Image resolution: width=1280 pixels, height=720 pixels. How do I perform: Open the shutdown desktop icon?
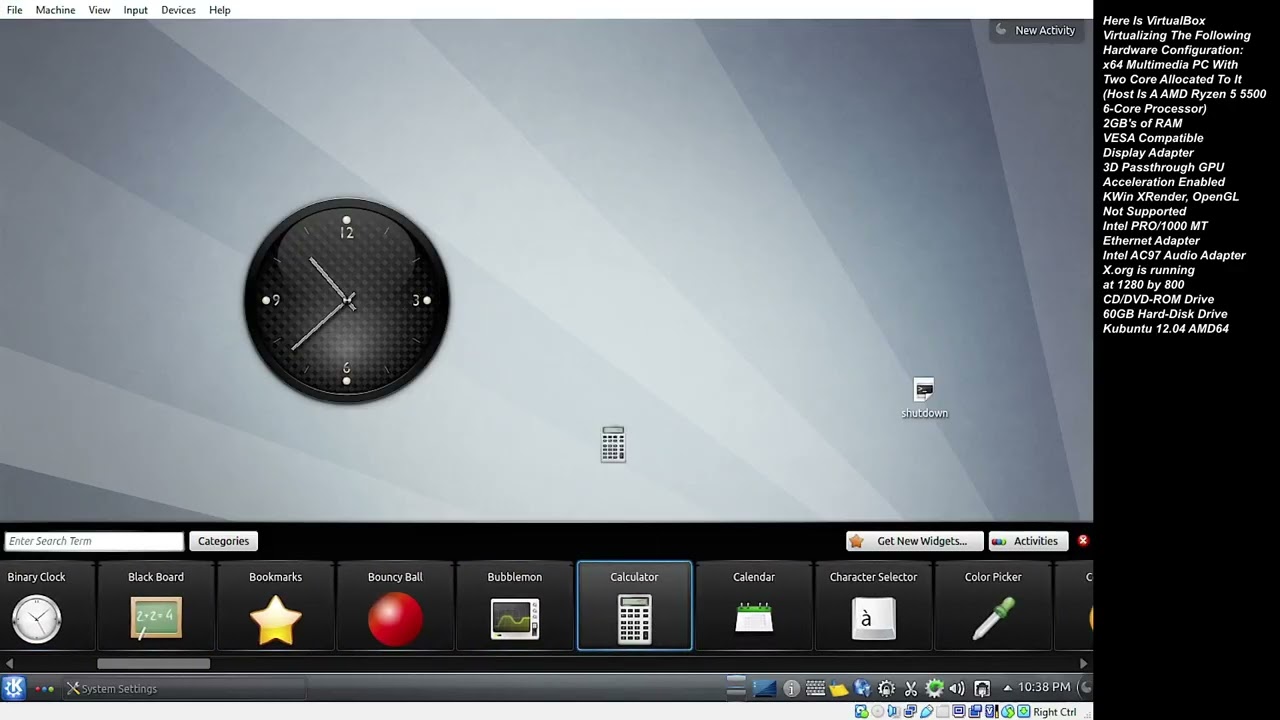pyautogui.click(x=924, y=398)
